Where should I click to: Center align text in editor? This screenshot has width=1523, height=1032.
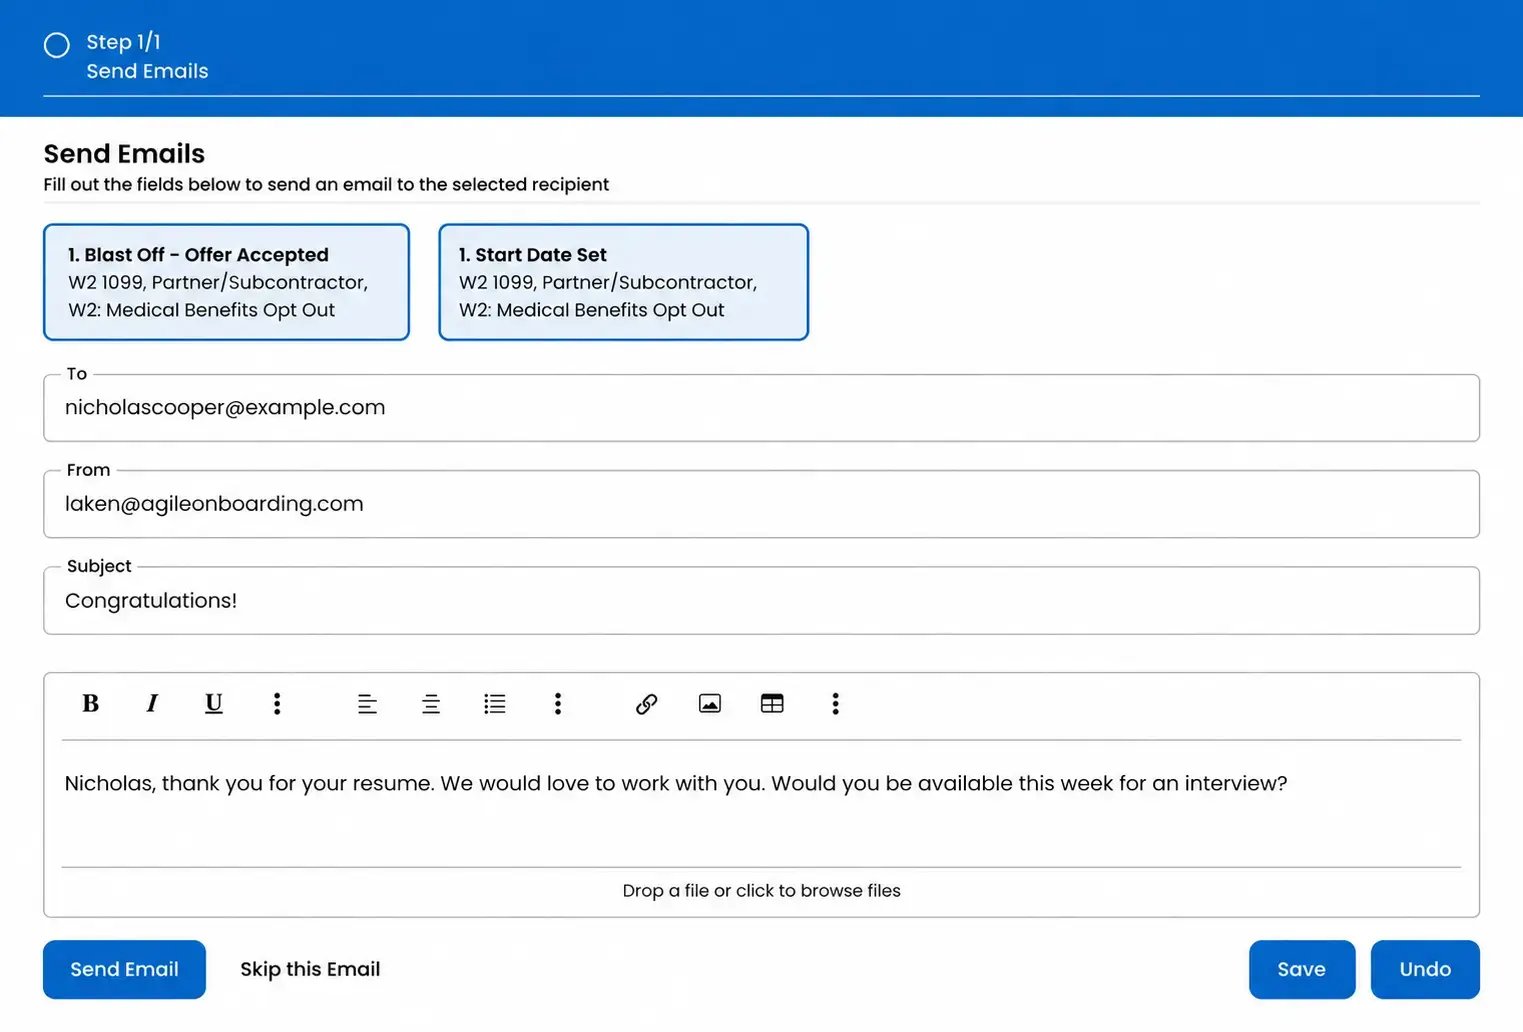pos(431,704)
